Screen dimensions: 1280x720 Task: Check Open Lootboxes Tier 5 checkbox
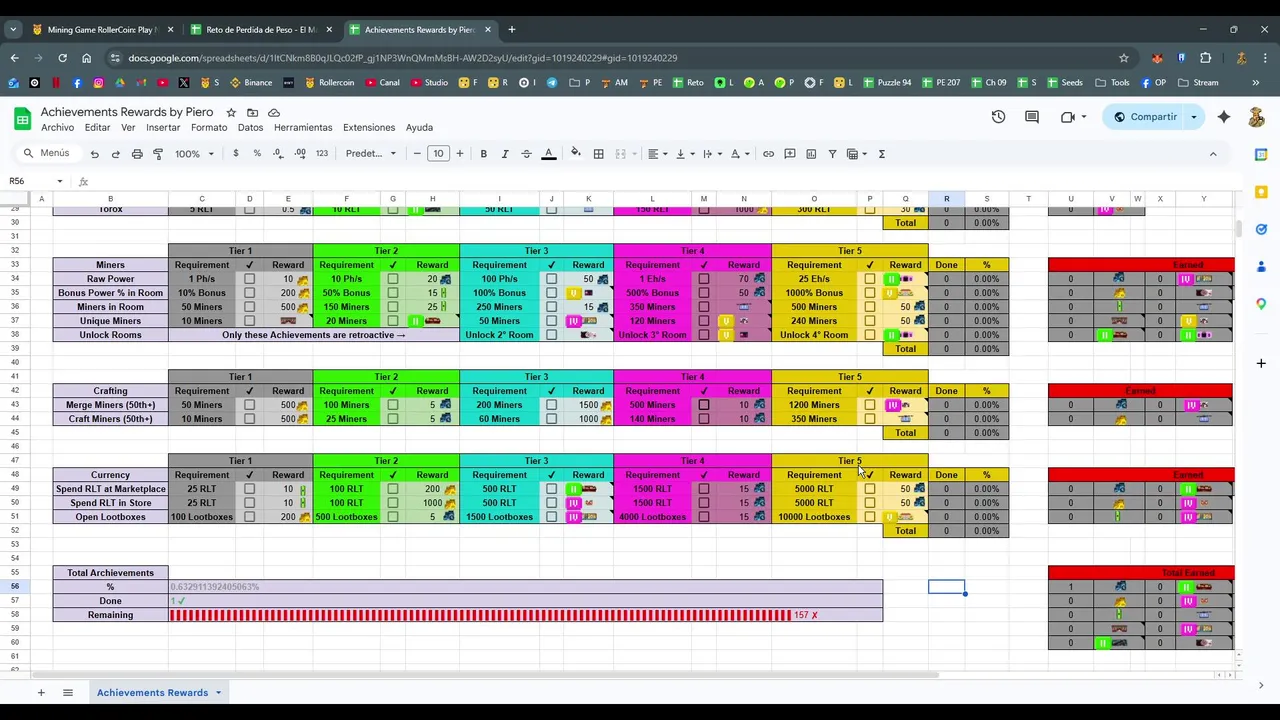coord(869,517)
